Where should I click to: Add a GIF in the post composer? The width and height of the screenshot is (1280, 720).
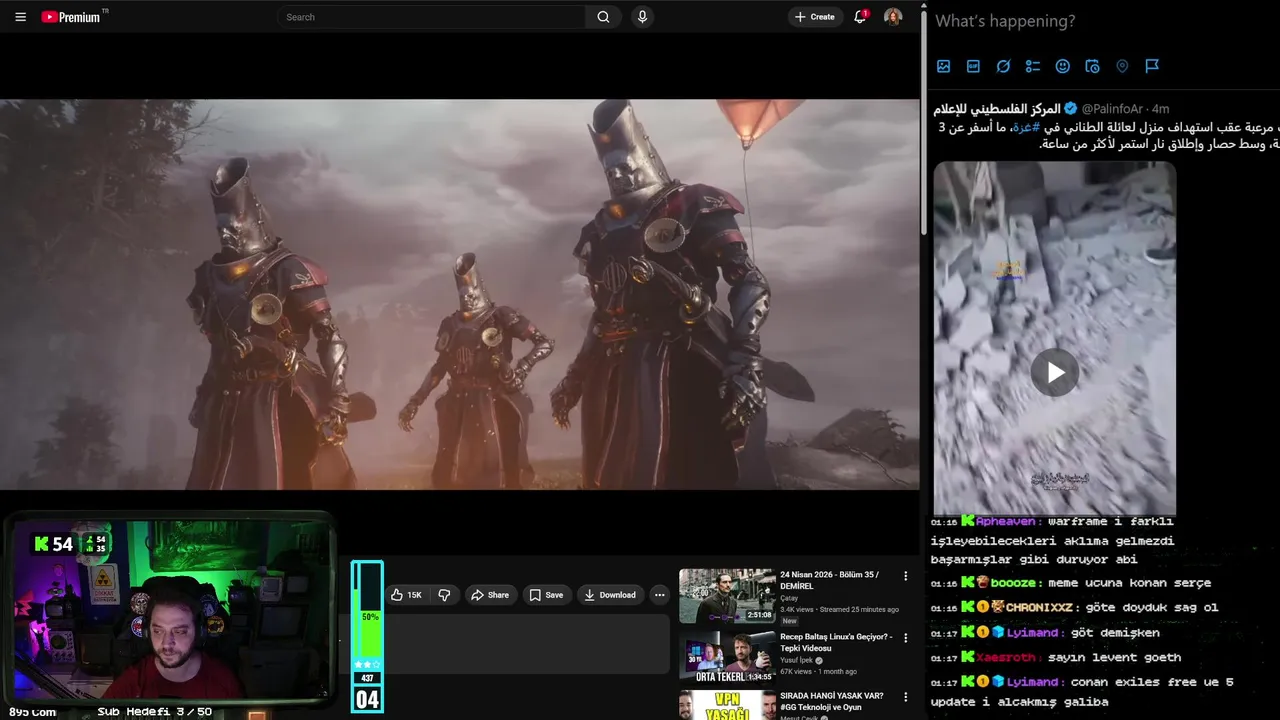tap(973, 66)
